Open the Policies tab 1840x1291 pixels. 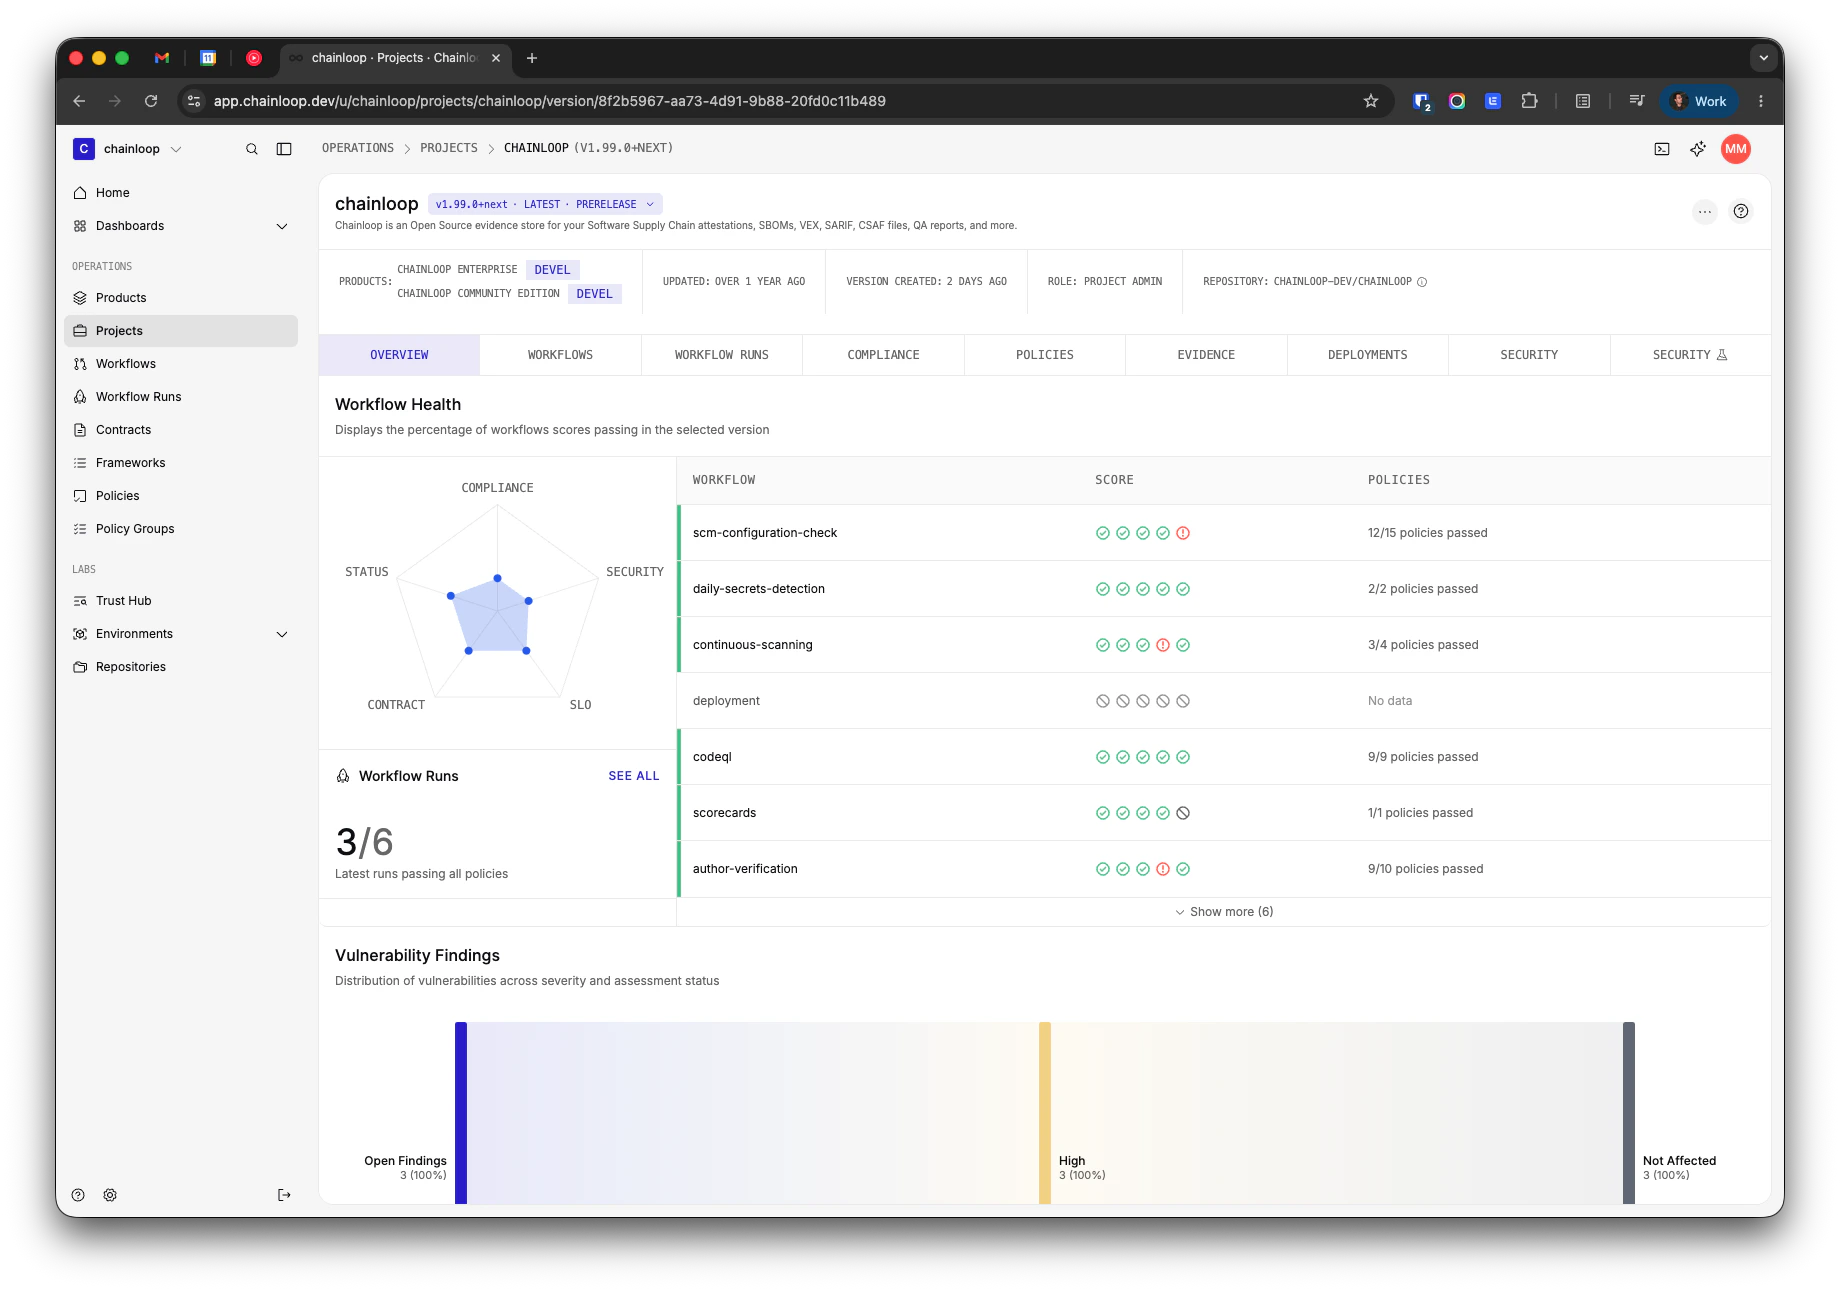click(1045, 355)
